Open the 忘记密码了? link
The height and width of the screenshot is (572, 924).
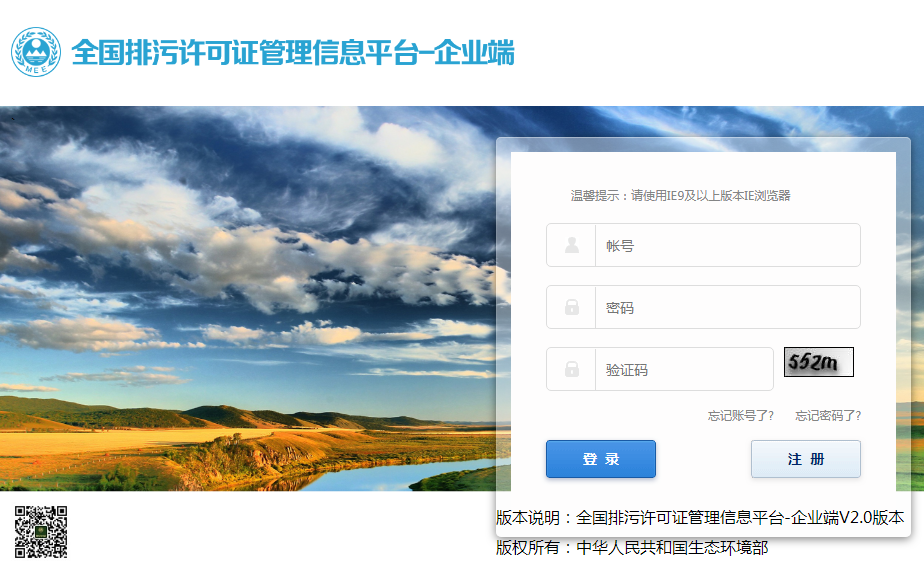pos(828,416)
